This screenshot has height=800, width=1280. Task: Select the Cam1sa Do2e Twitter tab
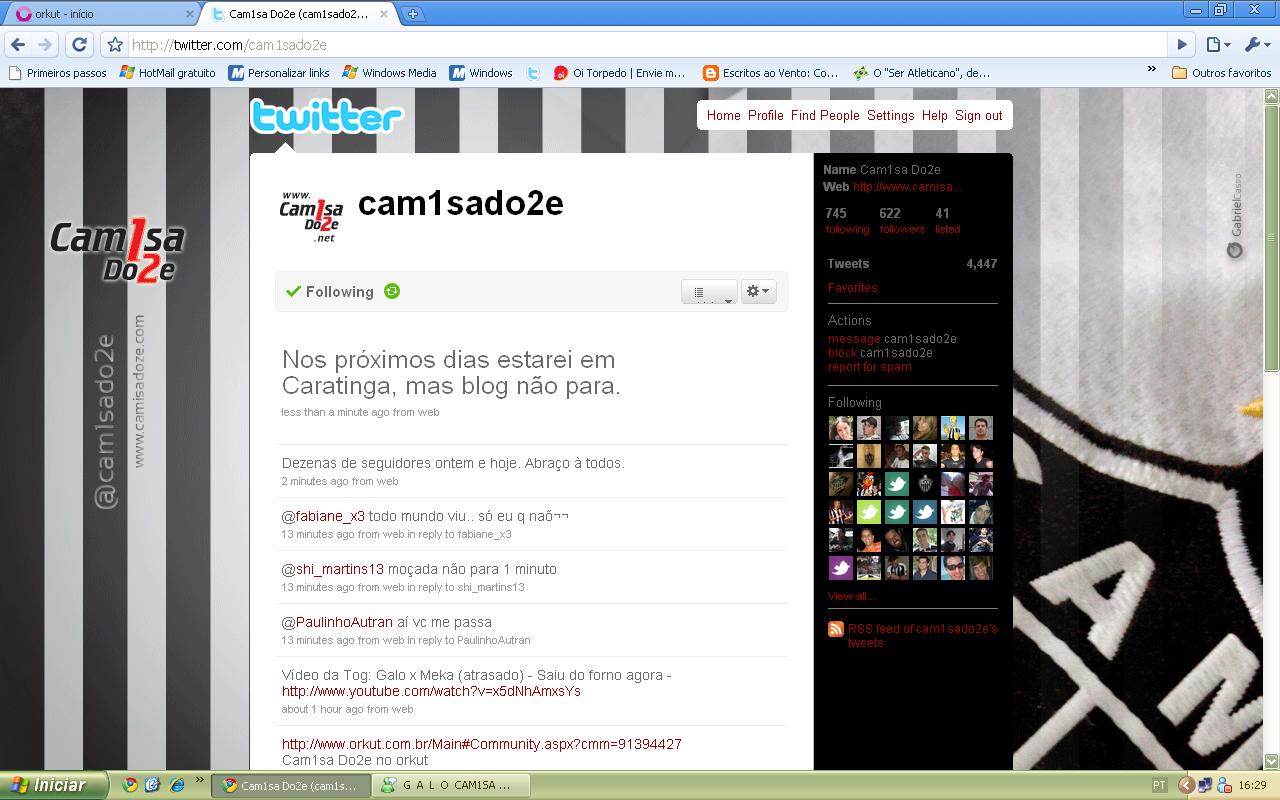pos(298,14)
